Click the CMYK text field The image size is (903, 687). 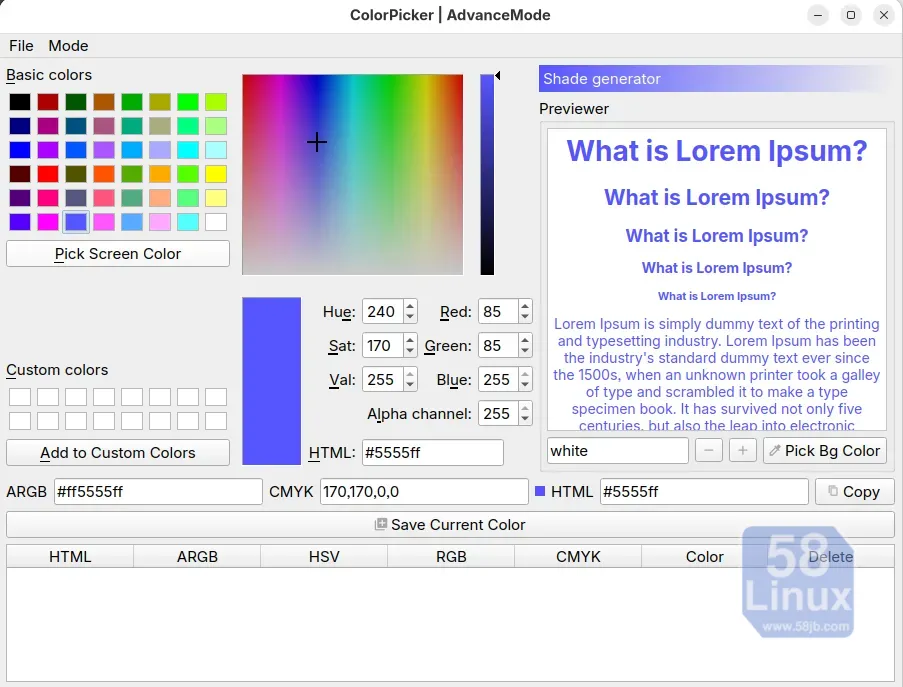tap(424, 492)
